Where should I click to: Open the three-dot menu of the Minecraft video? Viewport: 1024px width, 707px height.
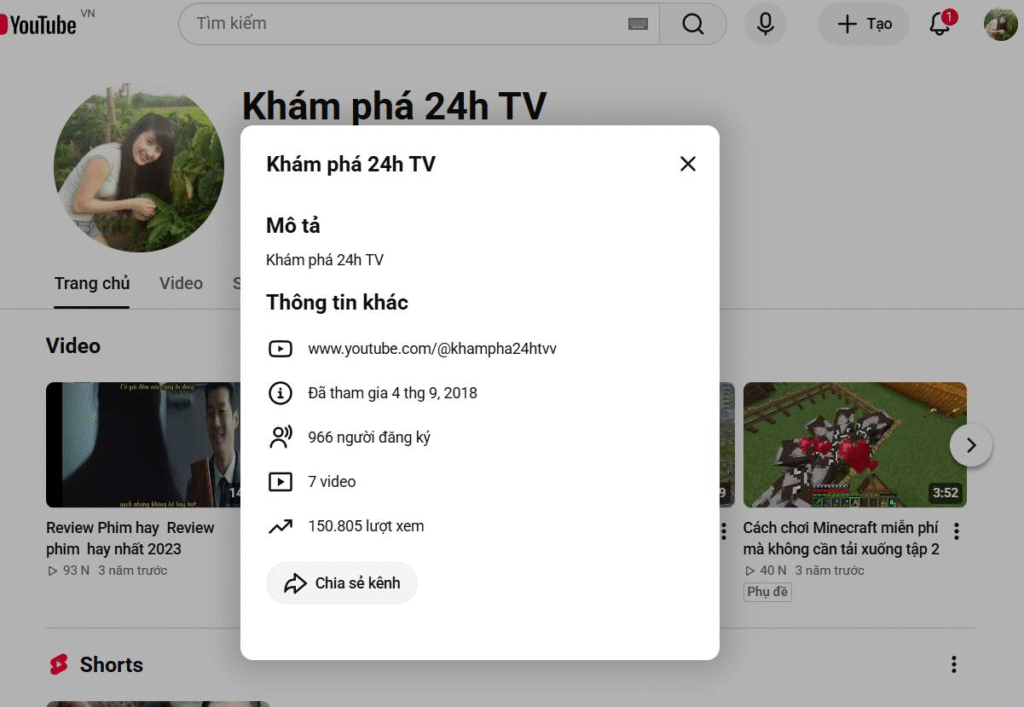pos(956,531)
